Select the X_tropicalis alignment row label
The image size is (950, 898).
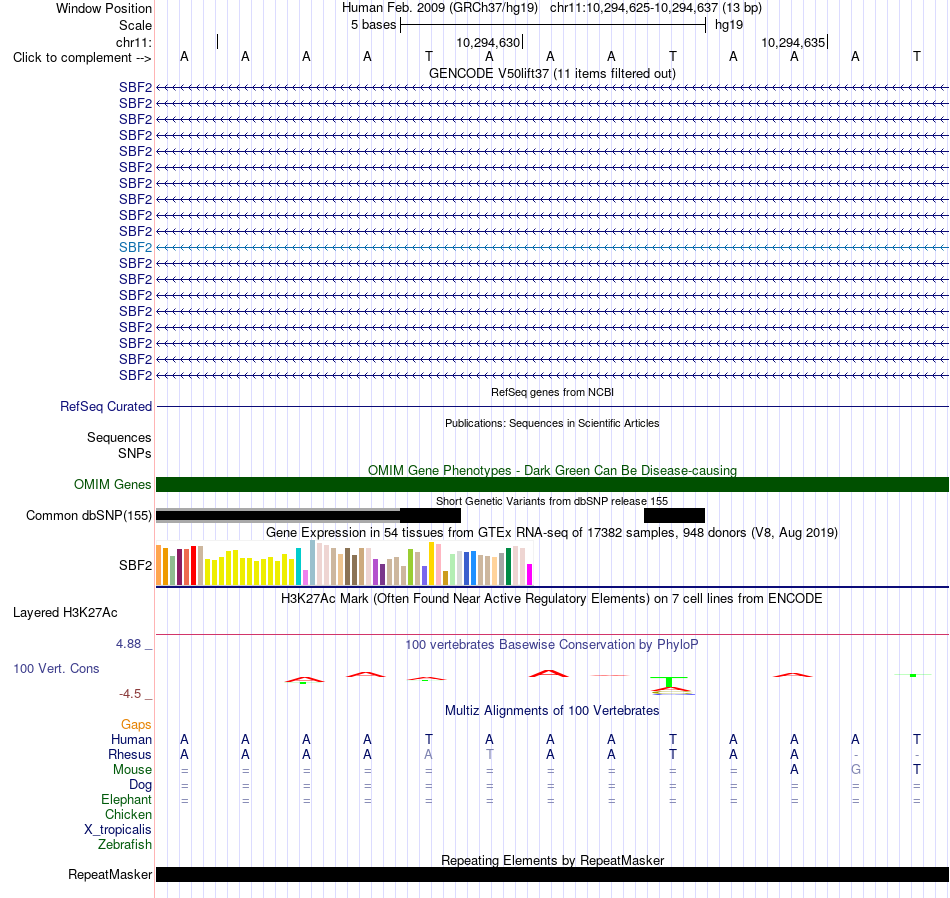click(x=118, y=830)
